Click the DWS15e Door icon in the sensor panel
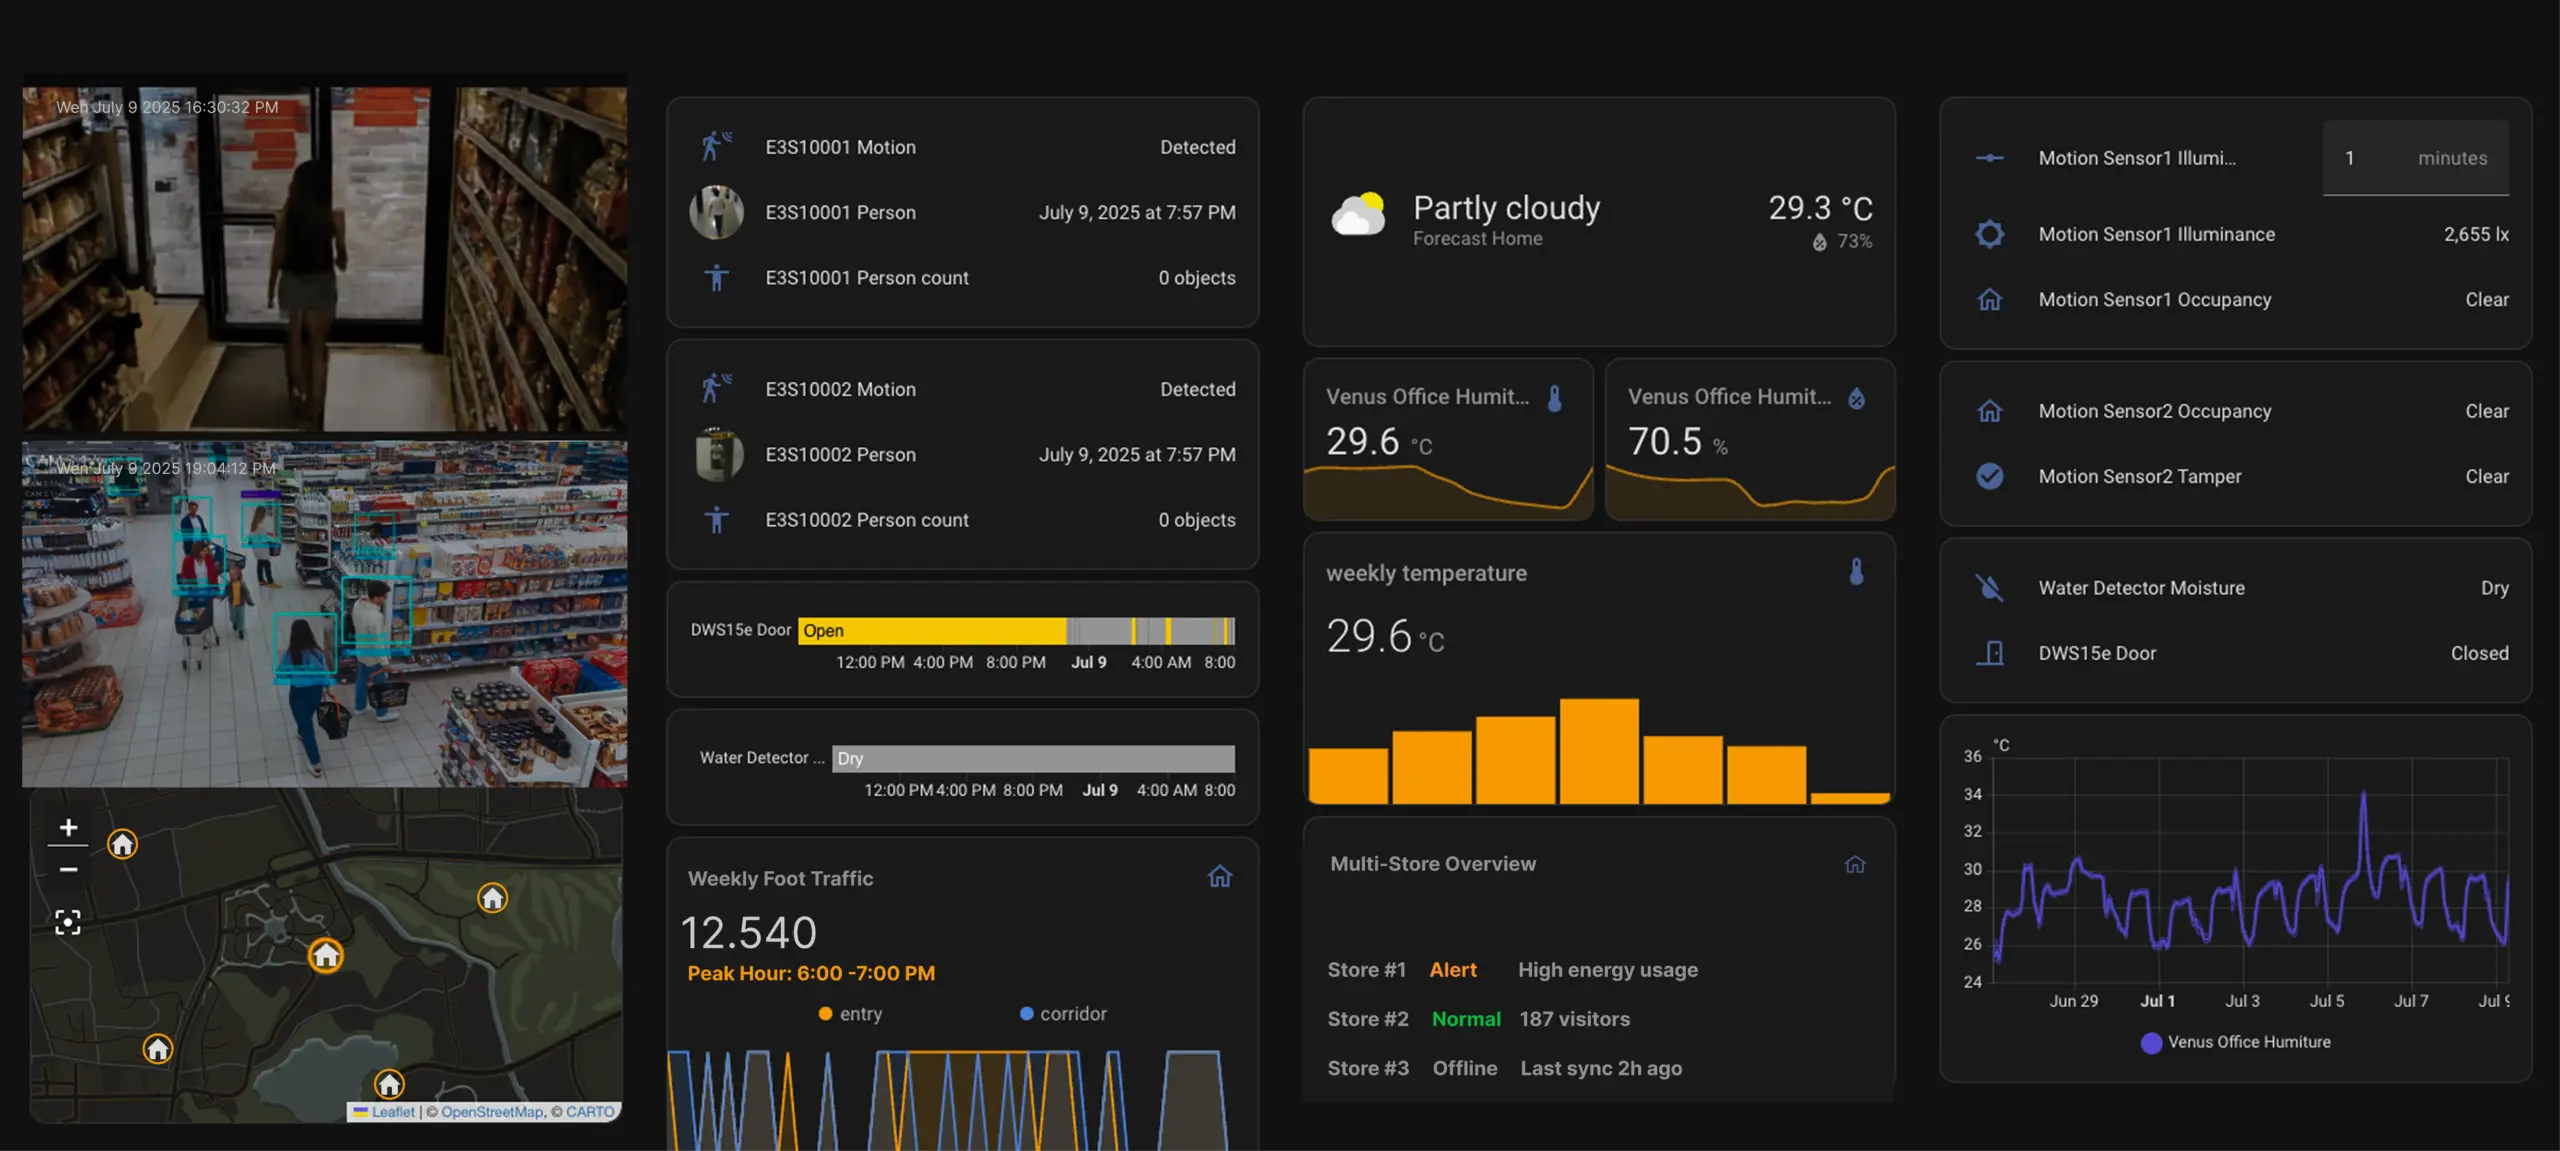This screenshot has width=2560, height=1151. pos(1990,652)
